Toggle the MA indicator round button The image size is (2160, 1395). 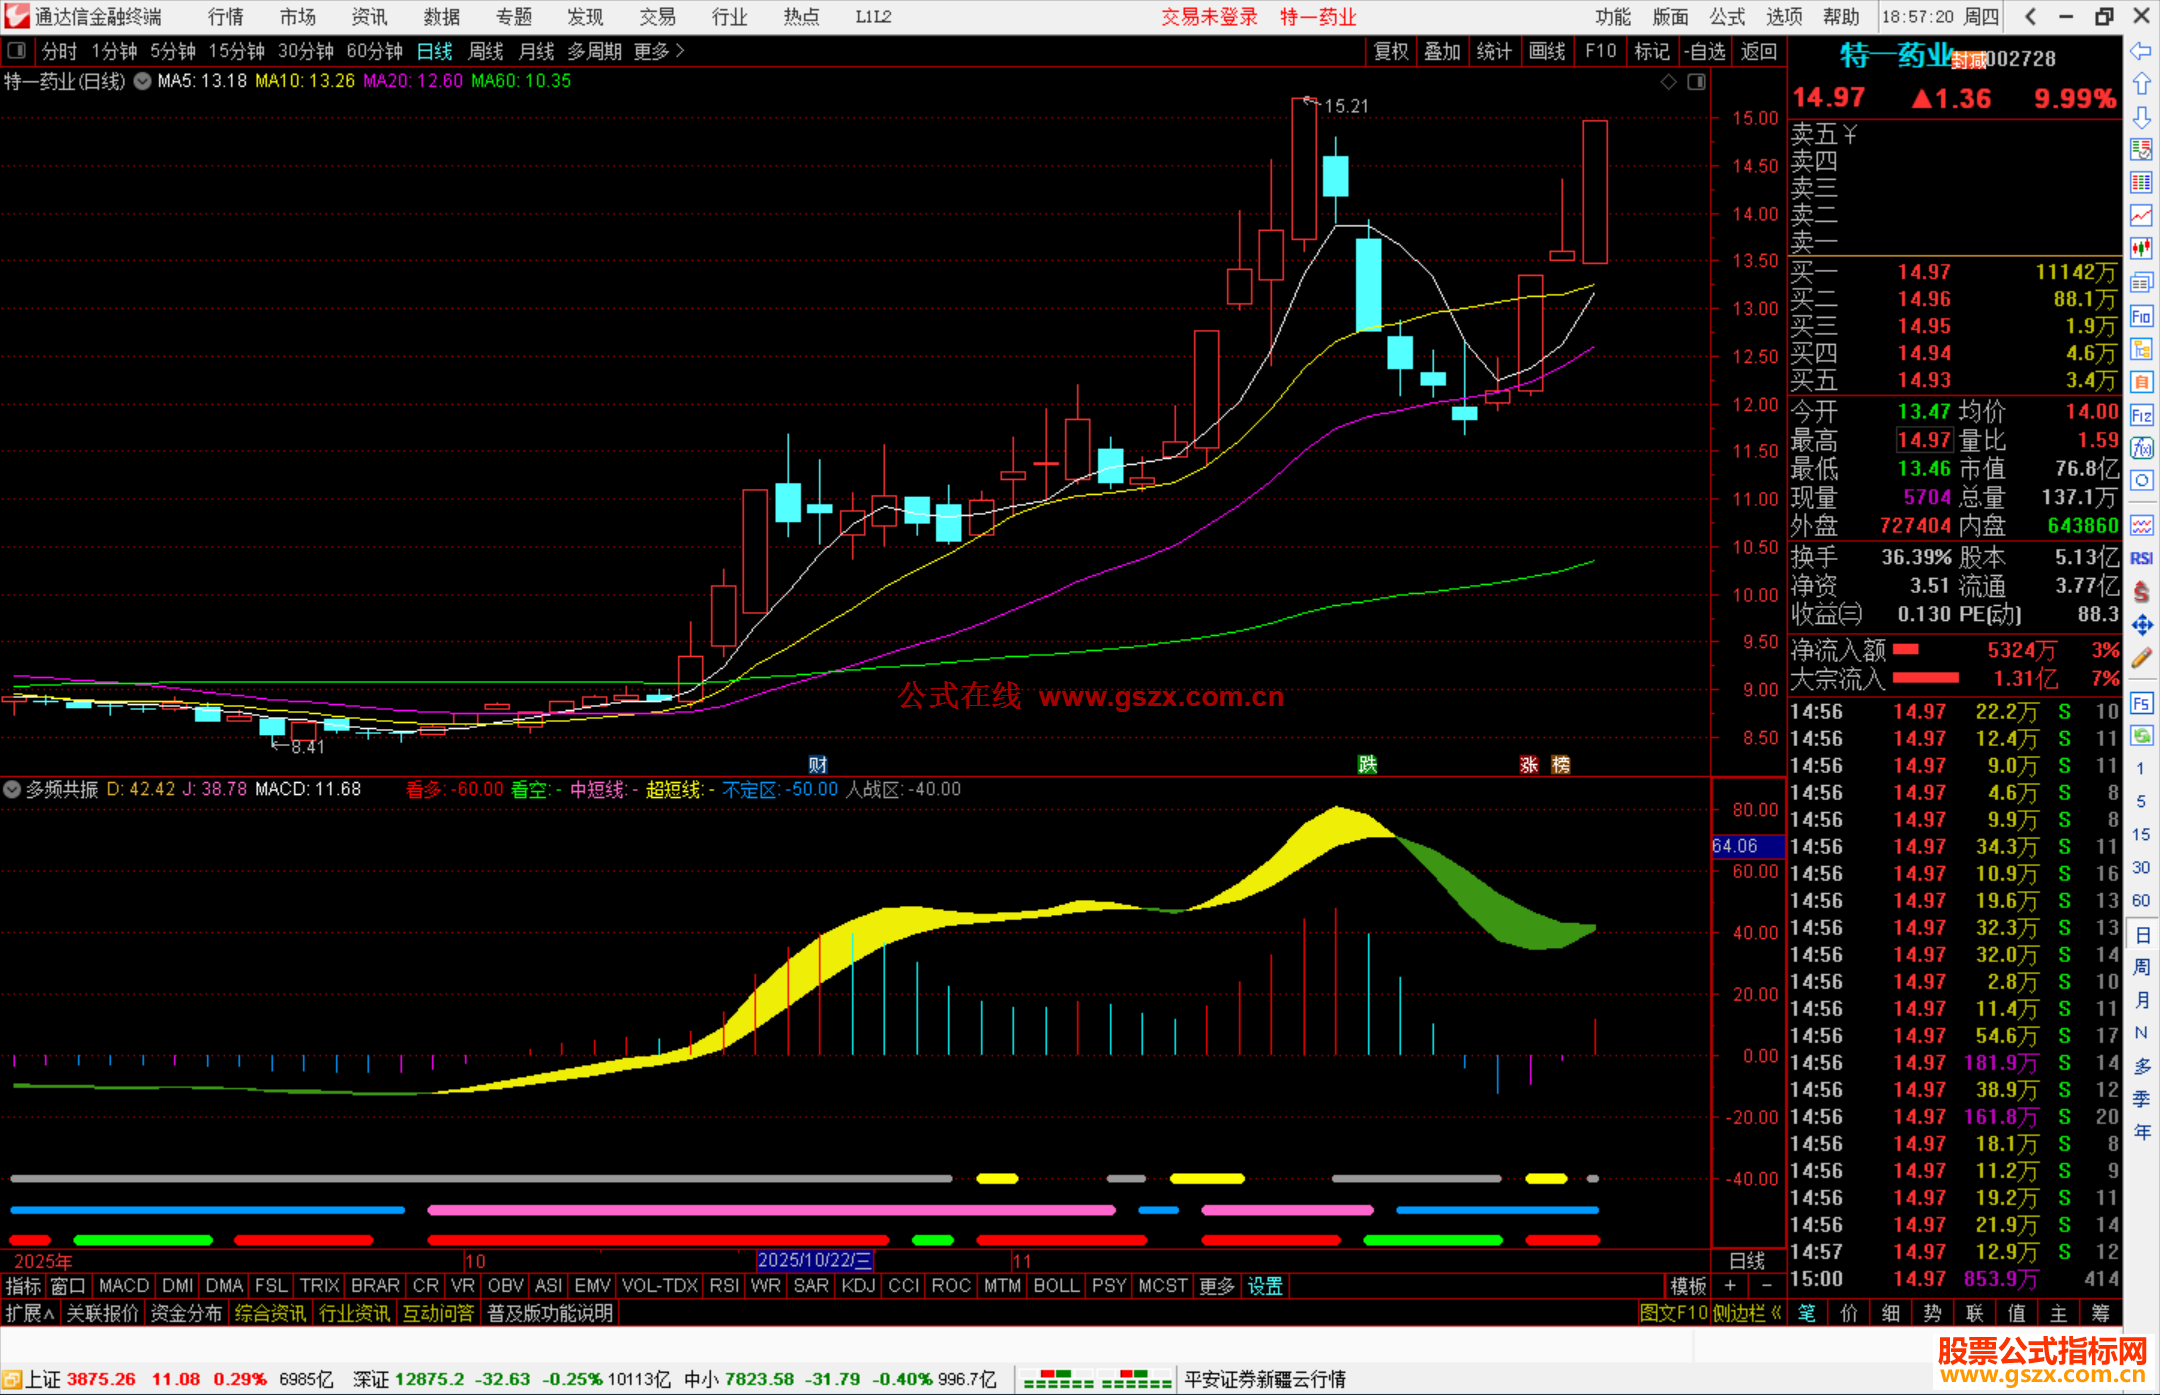point(142,81)
